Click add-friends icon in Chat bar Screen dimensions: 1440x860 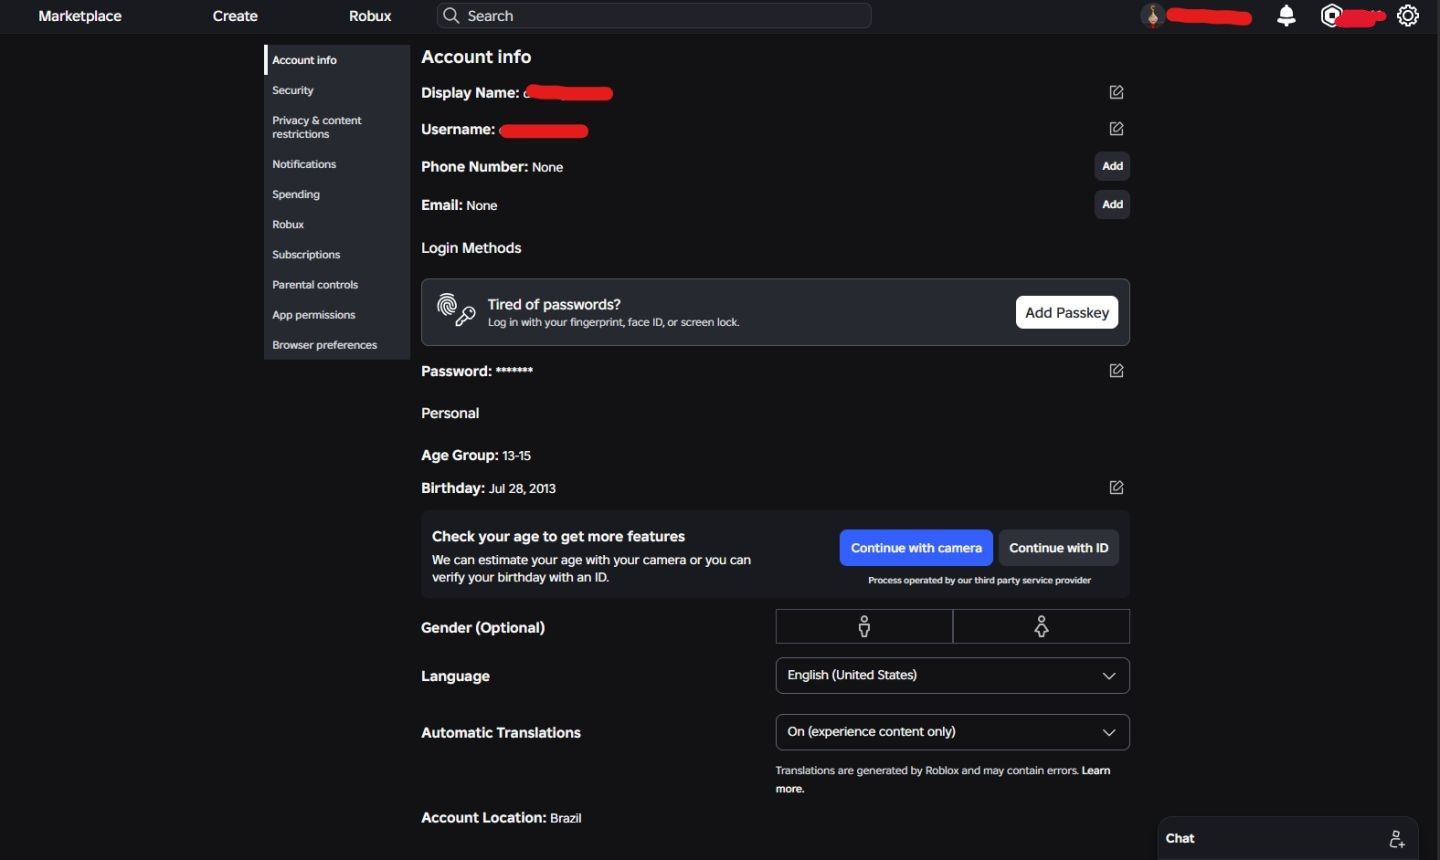(x=1397, y=839)
